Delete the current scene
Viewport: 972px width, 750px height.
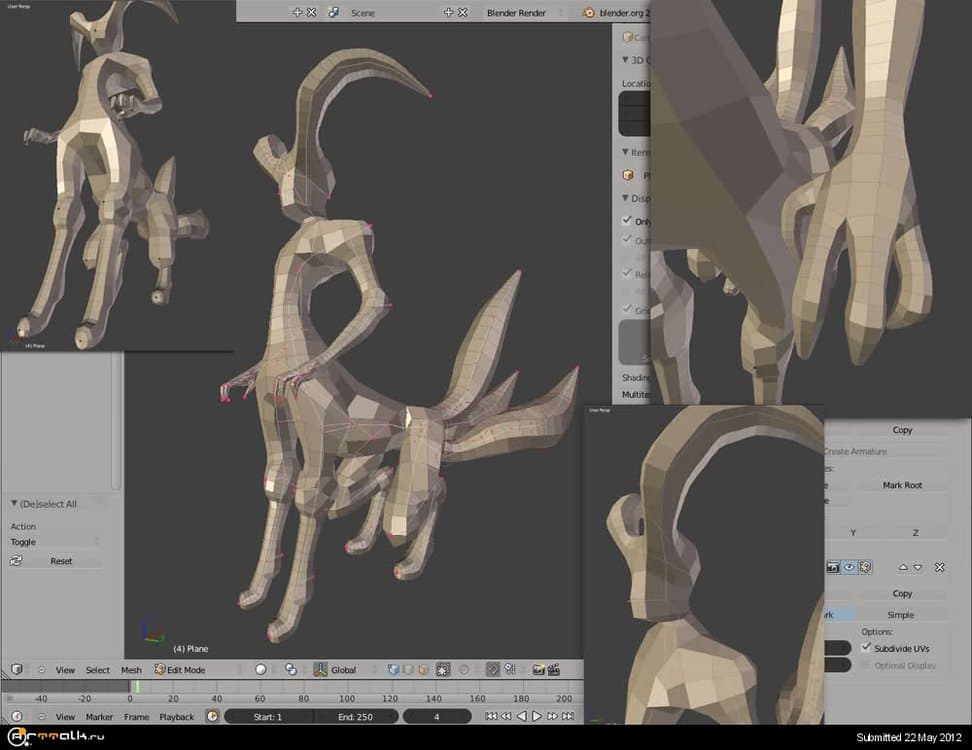click(x=462, y=12)
